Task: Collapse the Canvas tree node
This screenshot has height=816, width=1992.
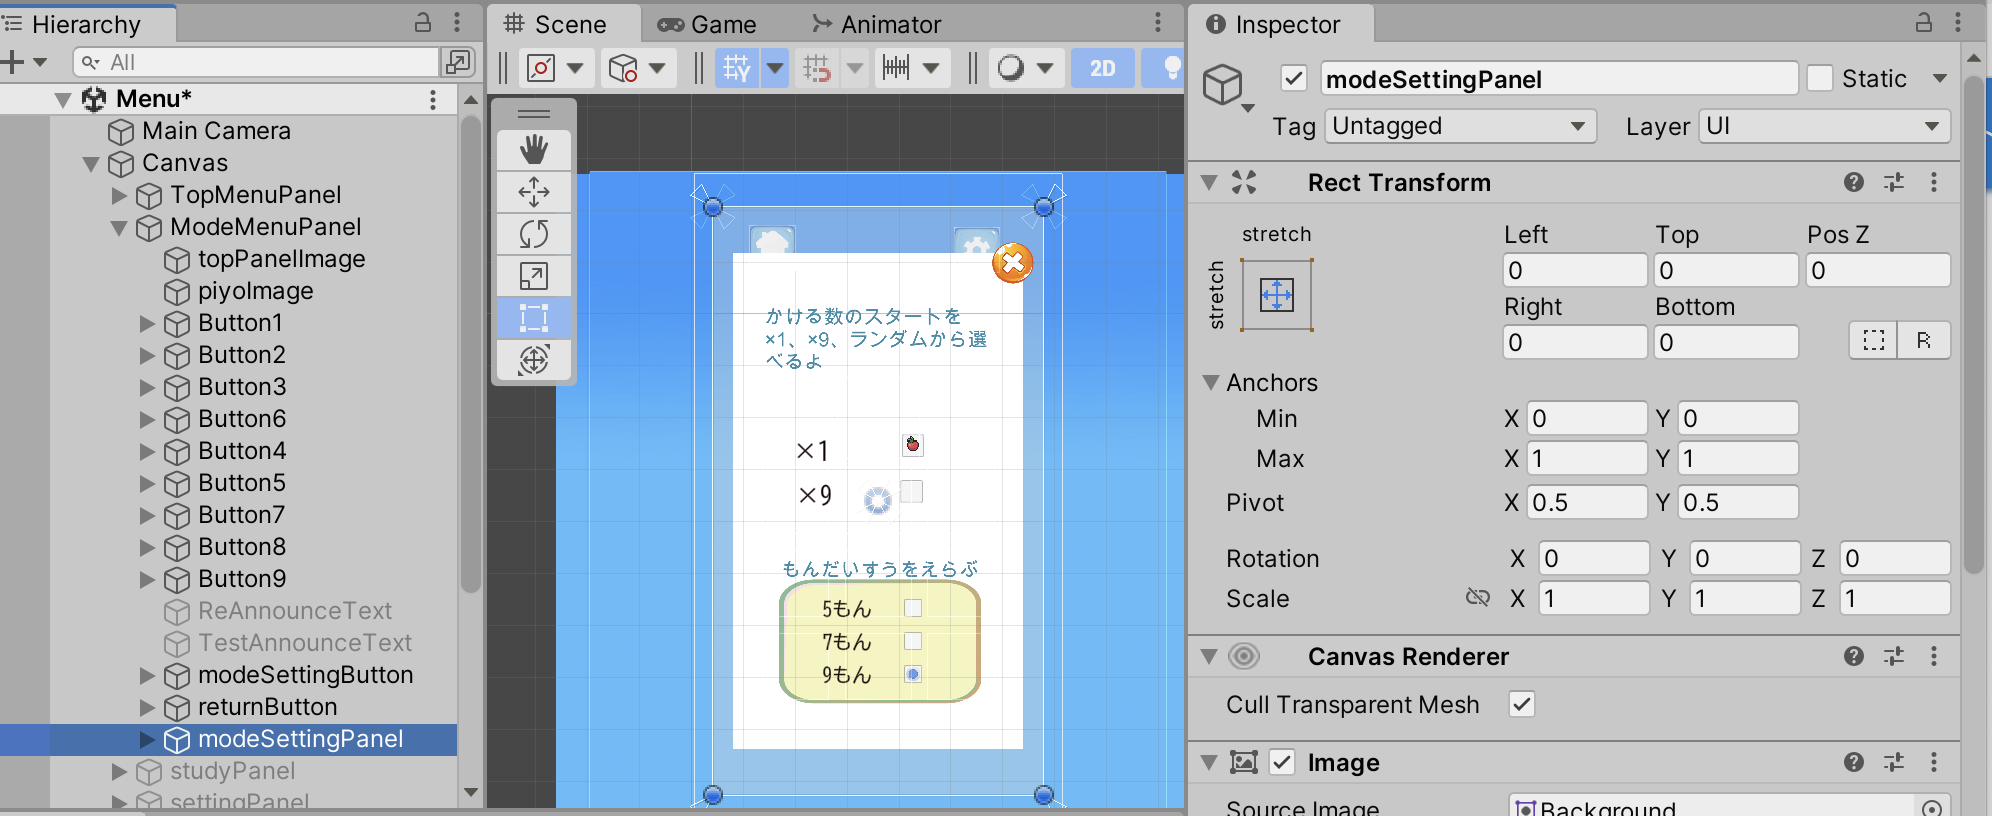Action: click(91, 163)
